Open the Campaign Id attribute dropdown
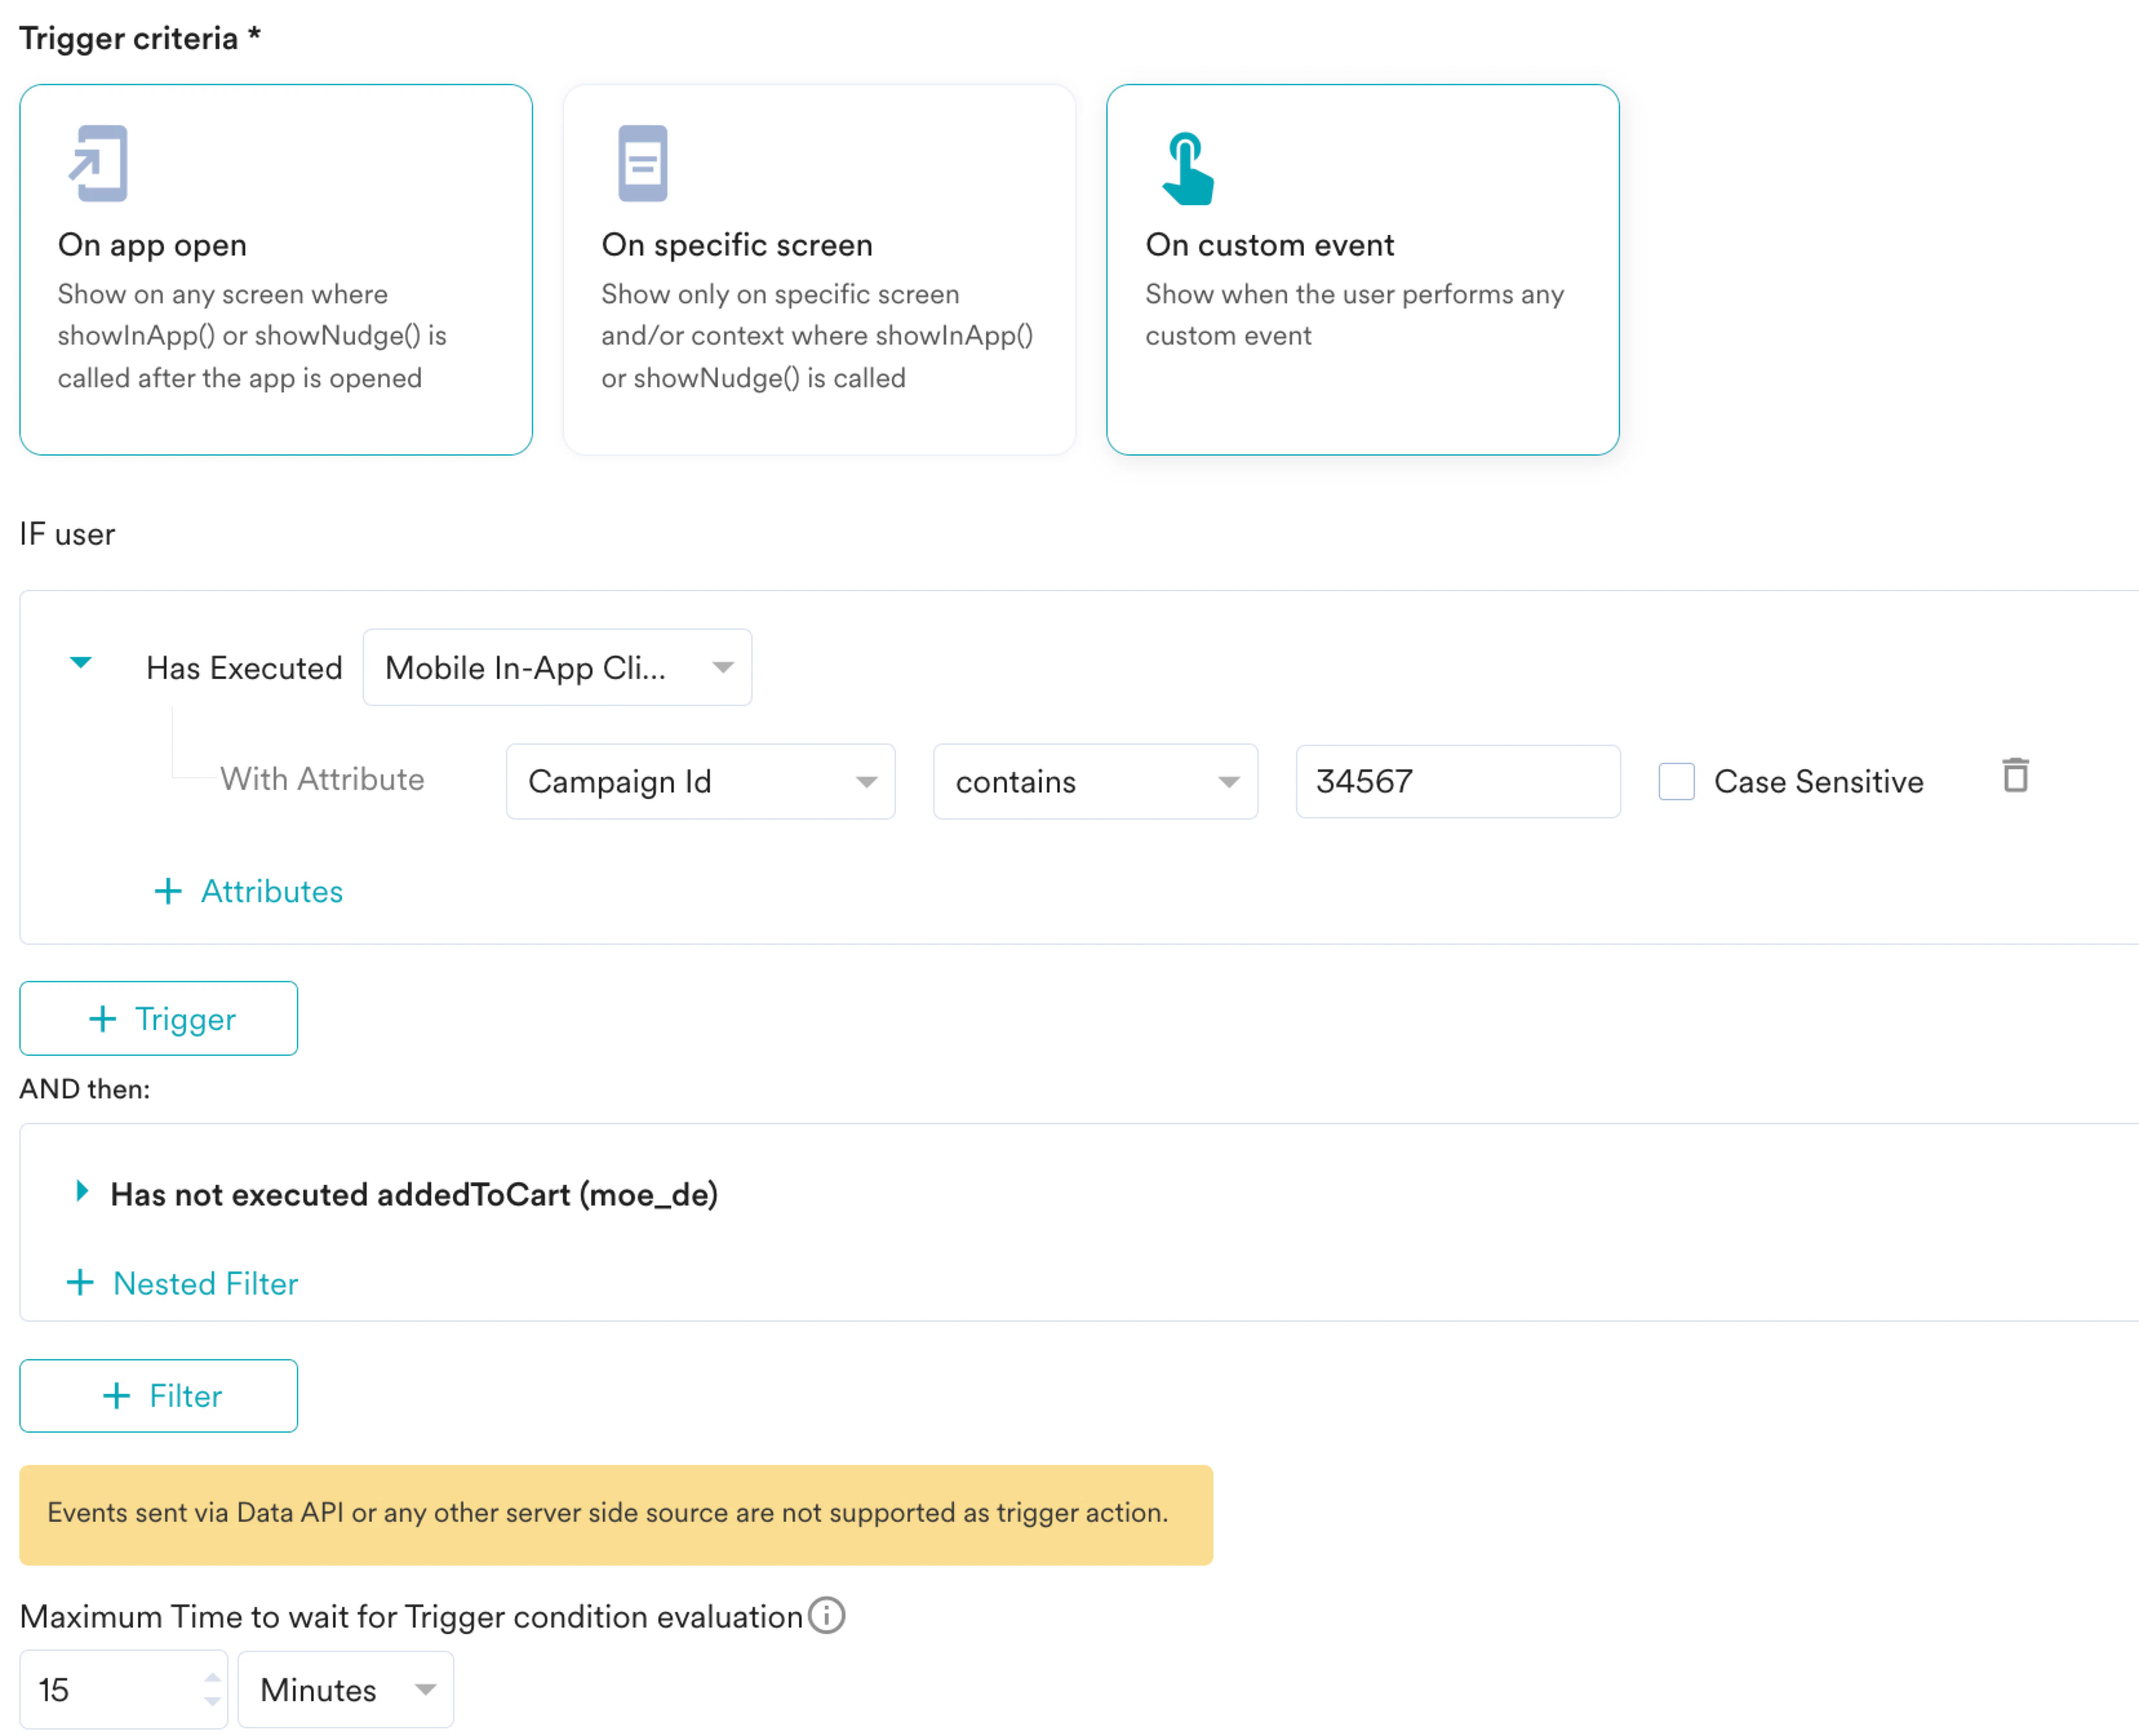Screen dimensions: 2139x1736 700,781
